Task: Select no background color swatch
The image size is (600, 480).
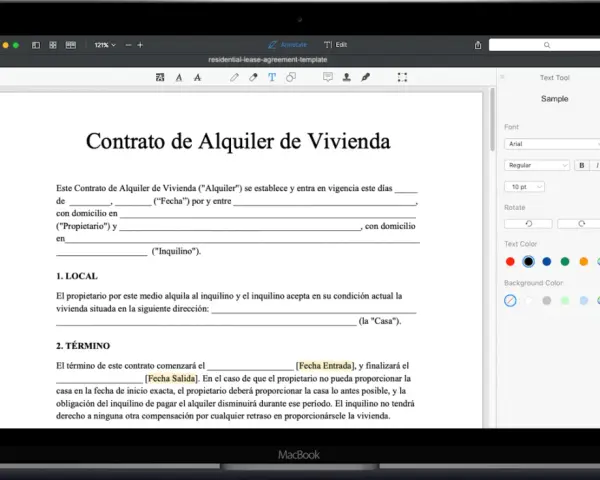Action: click(x=510, y=300)
